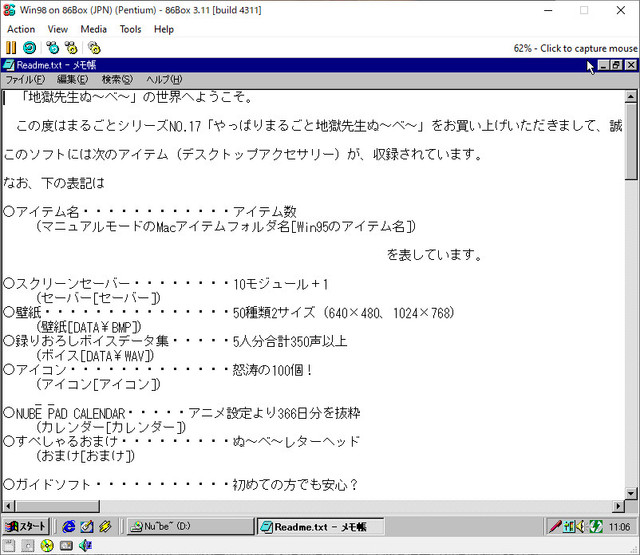This screenshot has width=640, height=555.
Task: Send Ctrl+Alt+Esc using the yellow keys icon
Action: click(71, 48)
